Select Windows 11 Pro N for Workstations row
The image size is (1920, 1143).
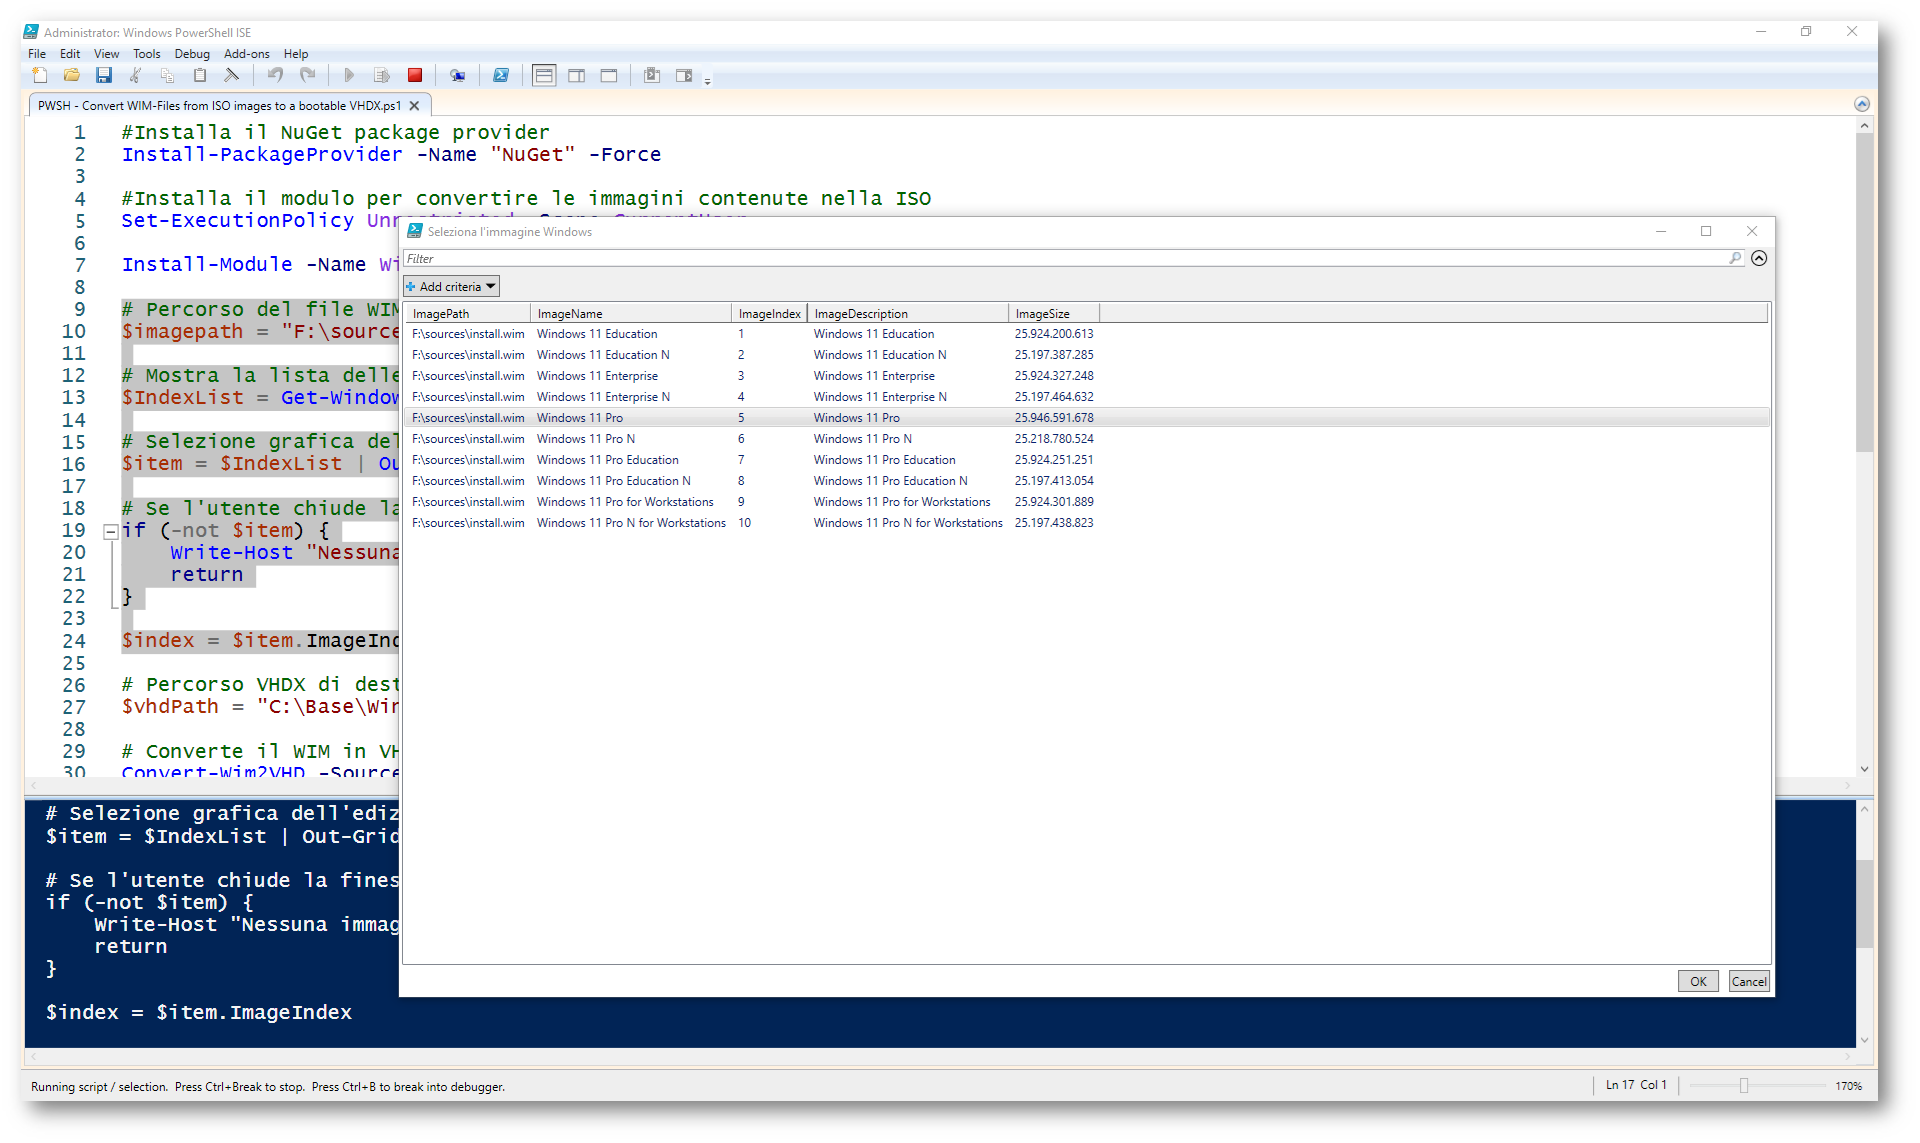(x=1087, y=523)
